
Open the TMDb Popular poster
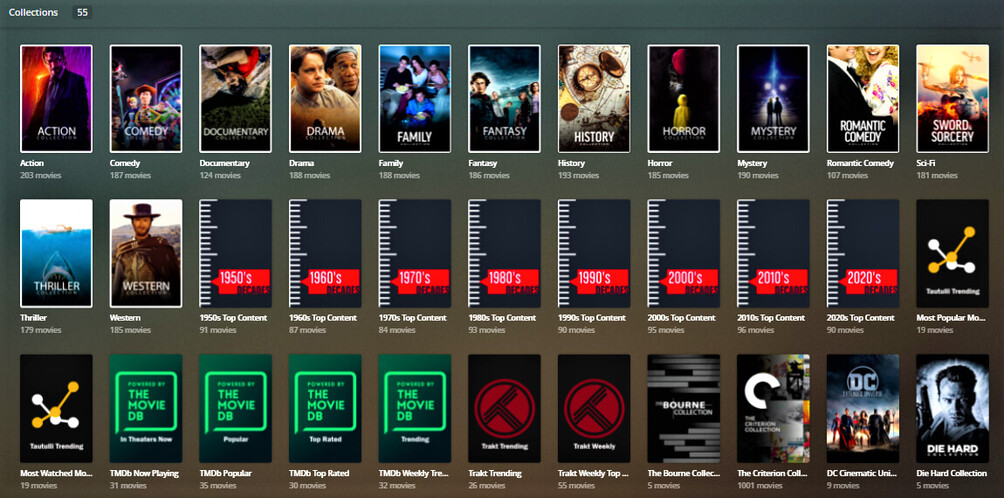[236, 408]
